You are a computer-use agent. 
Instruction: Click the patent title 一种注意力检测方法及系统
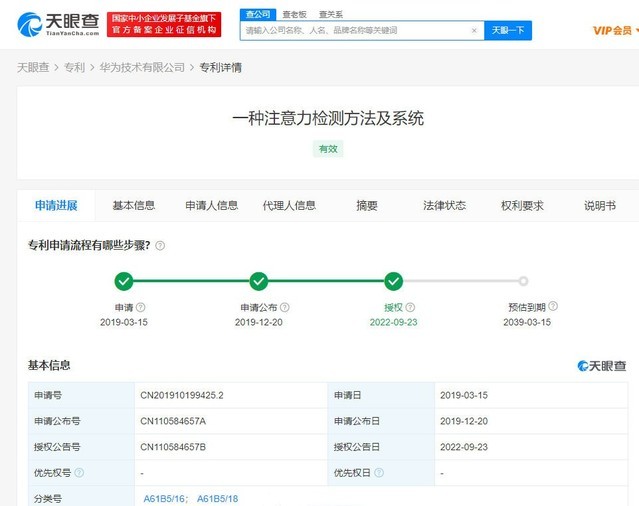coord(328,119)
